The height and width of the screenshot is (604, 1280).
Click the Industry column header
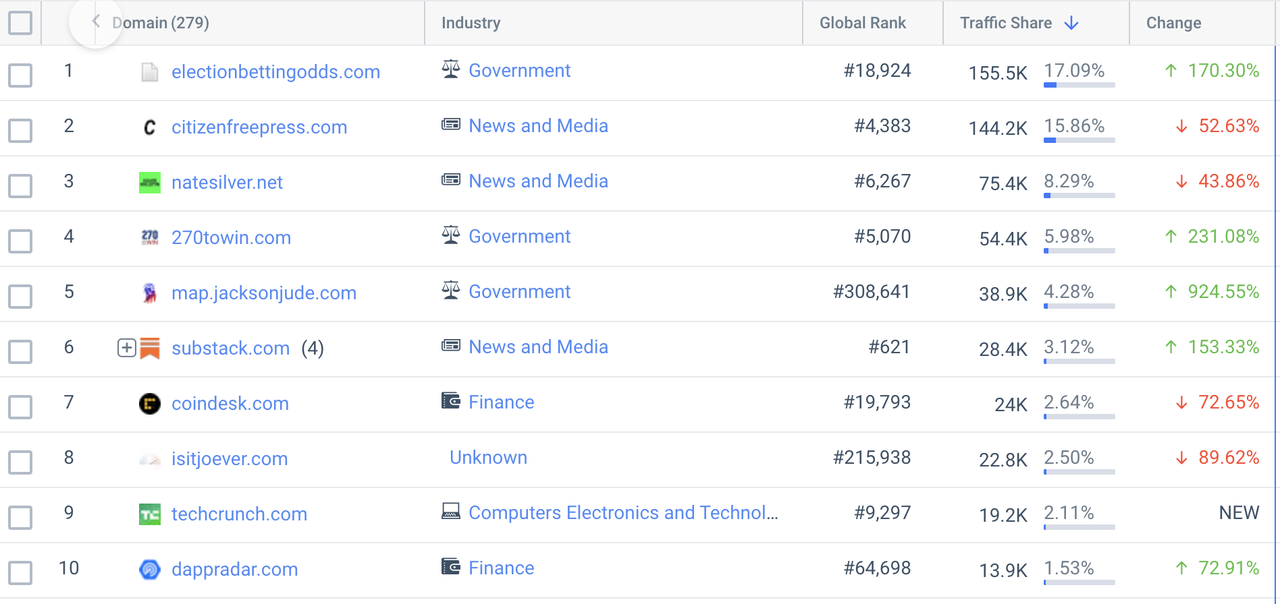click(x=471, y=23)
